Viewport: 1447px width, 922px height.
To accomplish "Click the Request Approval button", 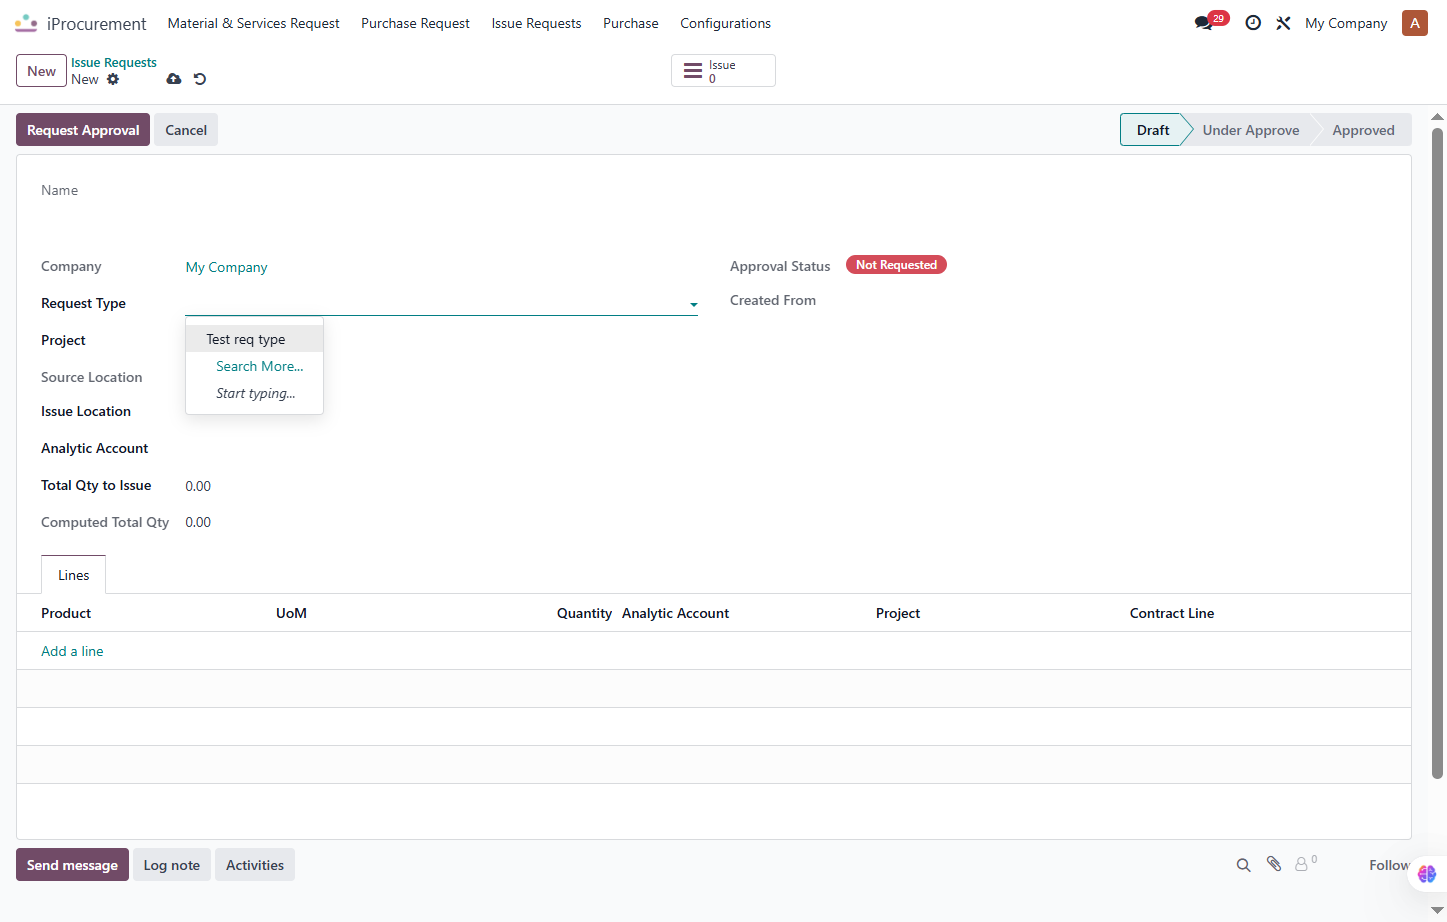I will pyautogui.click(x=83, y=130).
